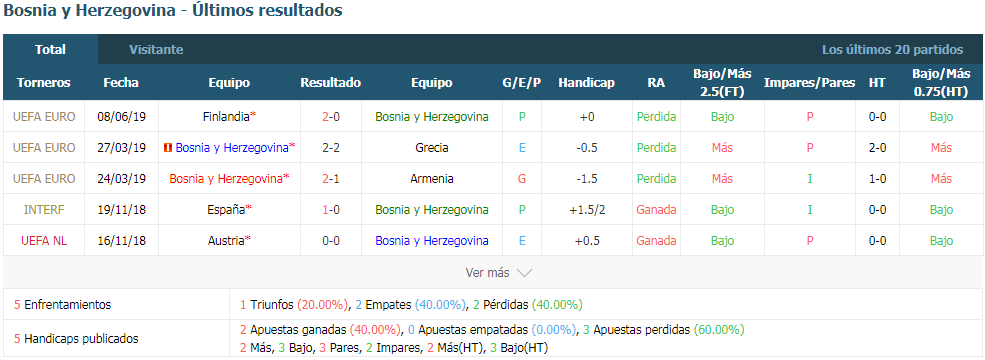Expand the Ver más chevron arrow
Screen dimensions: 985x360
pos(524,273)
